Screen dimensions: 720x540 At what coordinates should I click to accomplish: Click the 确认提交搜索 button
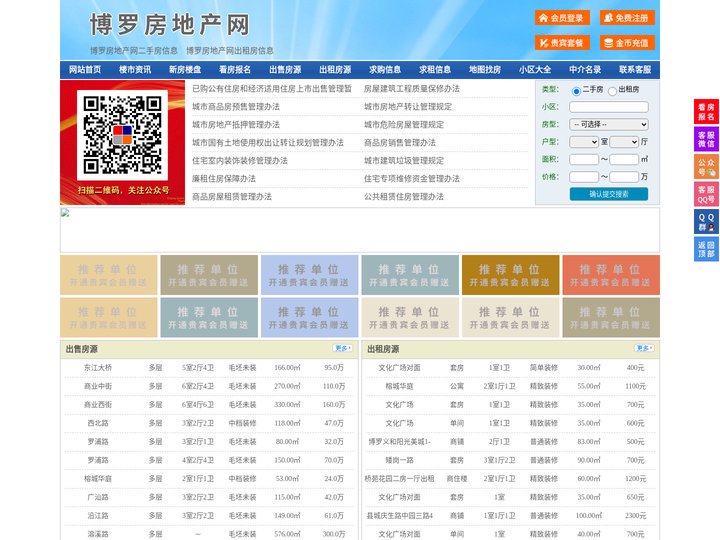[609, 194]
